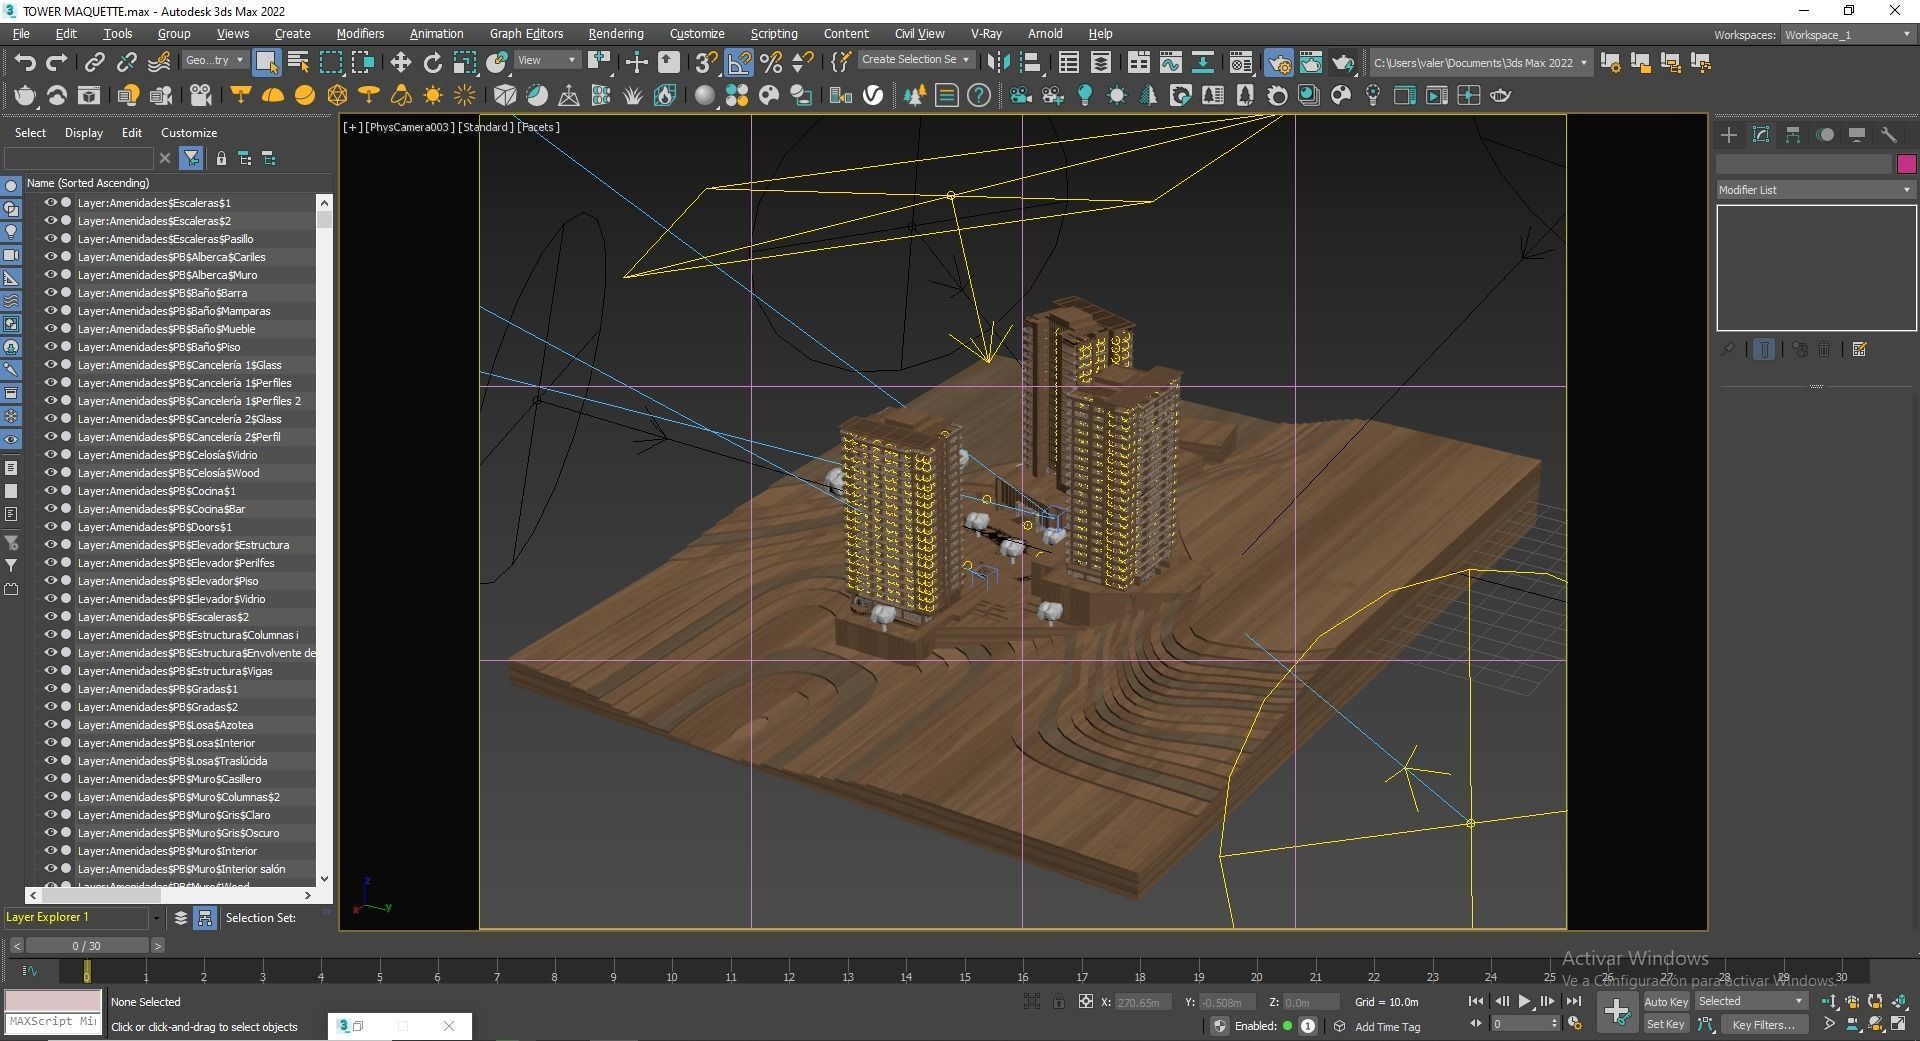The image size is (1920, 1041).
Task: Select the Select and Uniform Scale tool
Action: (x=464, y=61)
